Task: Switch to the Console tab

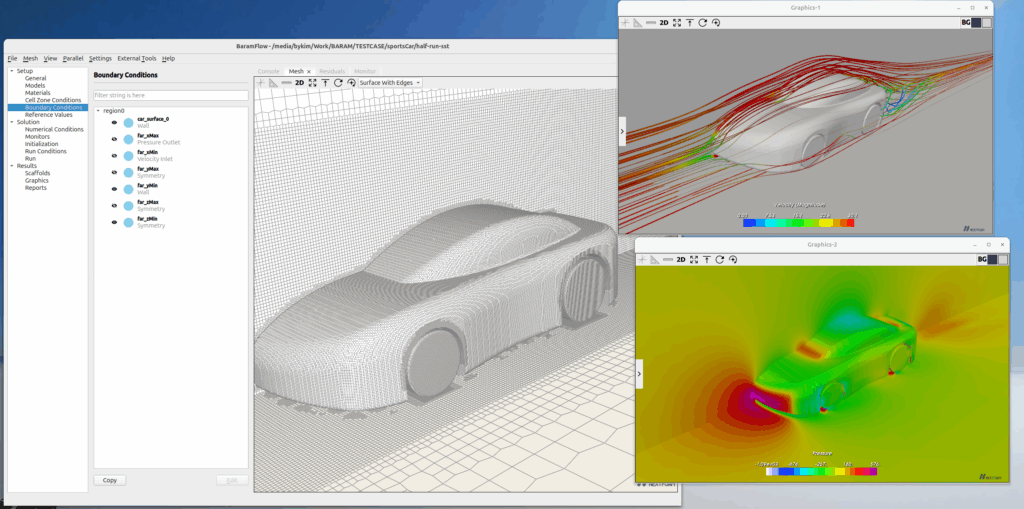Action: (x=268, y=71)
